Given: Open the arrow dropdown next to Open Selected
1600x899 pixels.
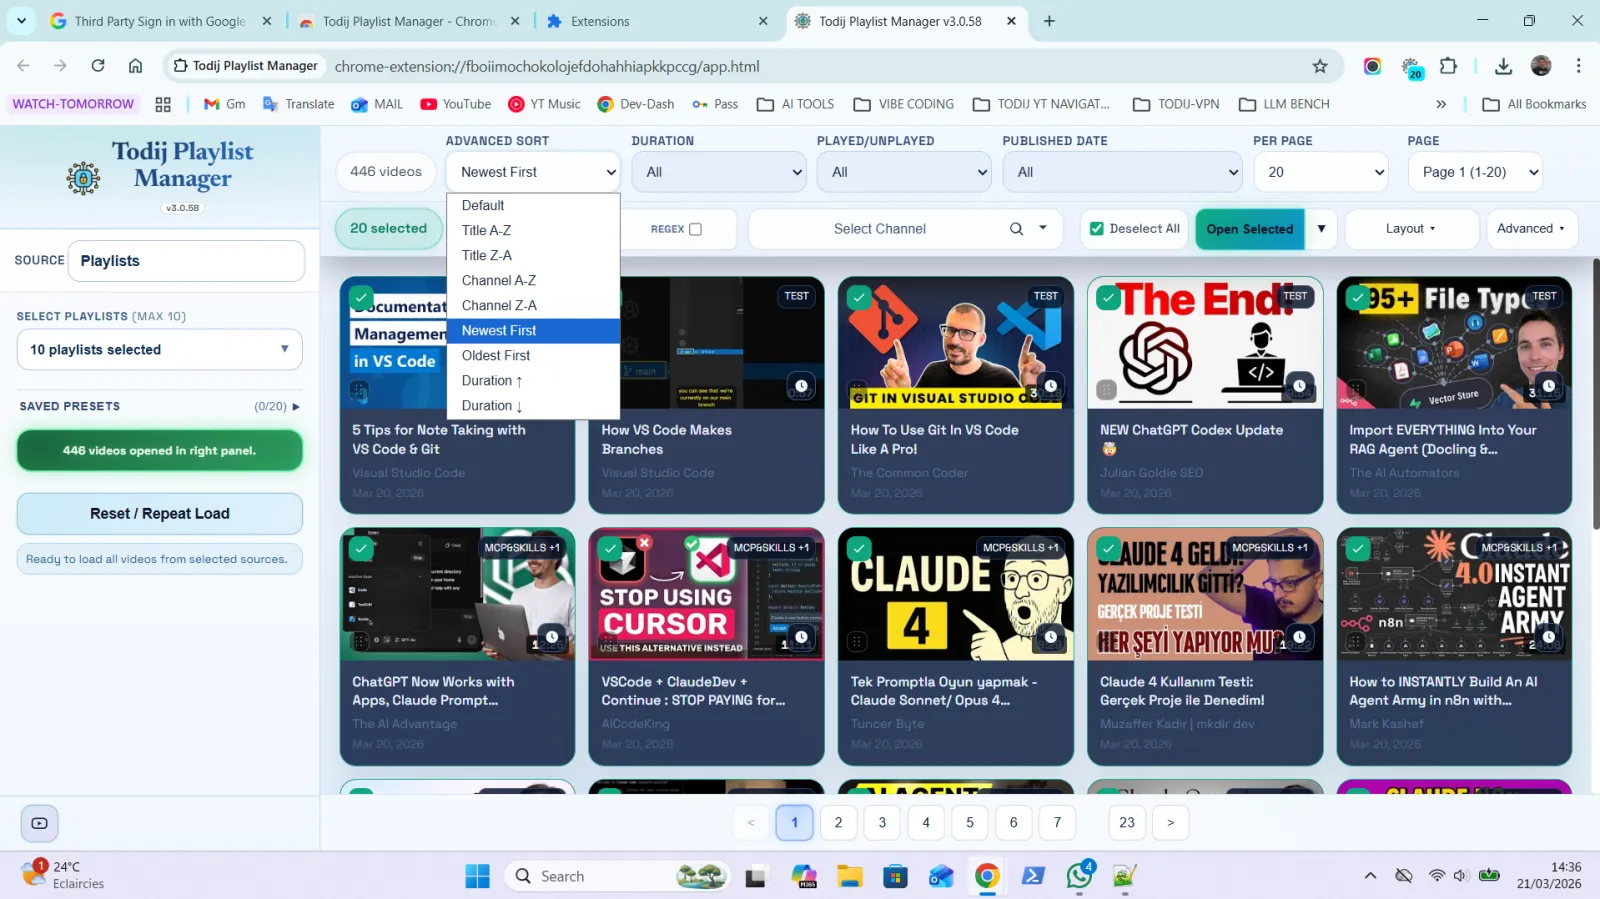Looking at the screenshot, I should (1321, 229).
